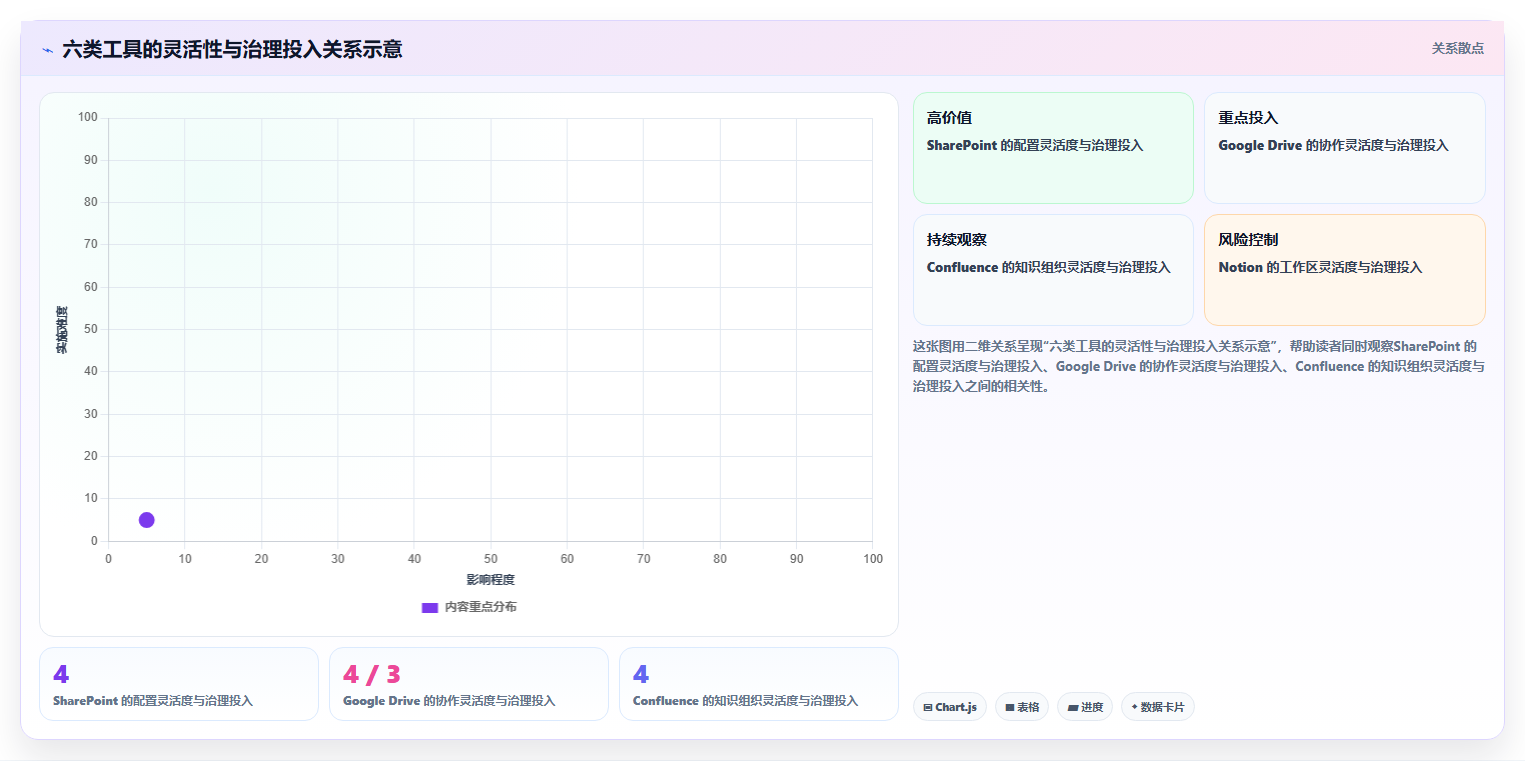1525x761 pixels.
Task: Click the 实施难度 y-axis label
Action: pyautogui.click(x=62, y=330)
